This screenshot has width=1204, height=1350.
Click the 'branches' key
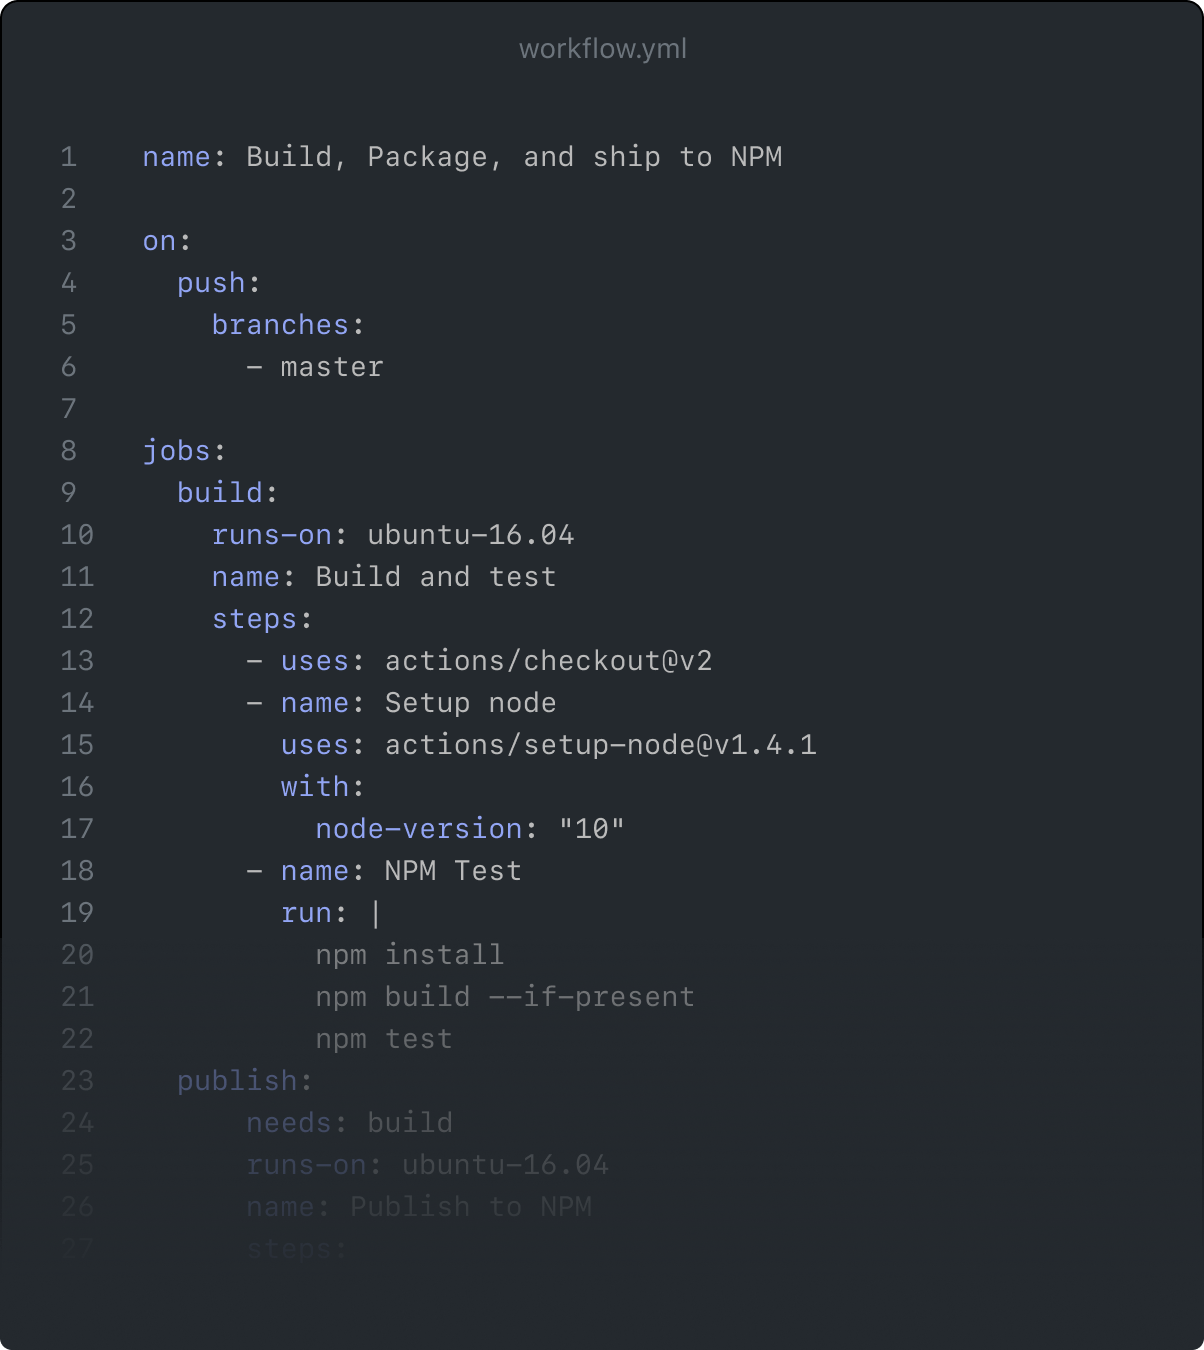click(280, 325)
